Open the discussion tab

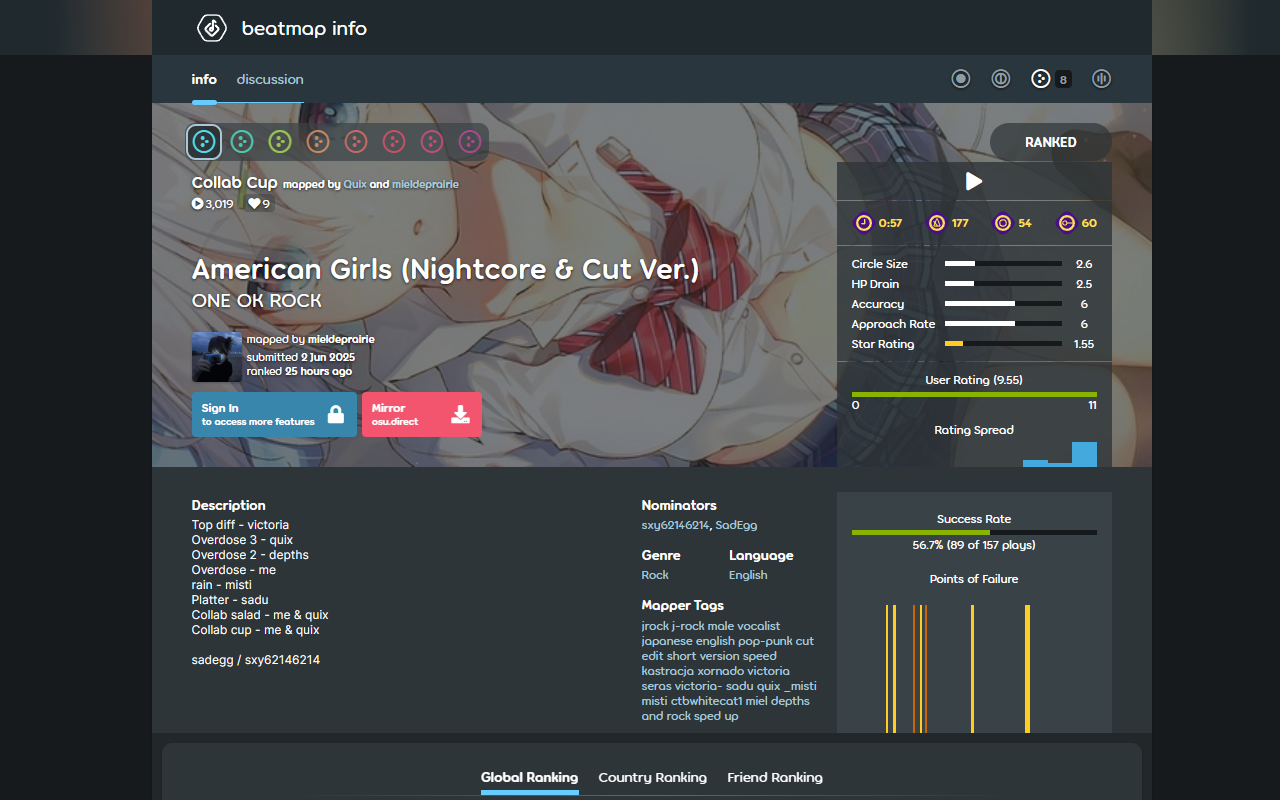270,79
